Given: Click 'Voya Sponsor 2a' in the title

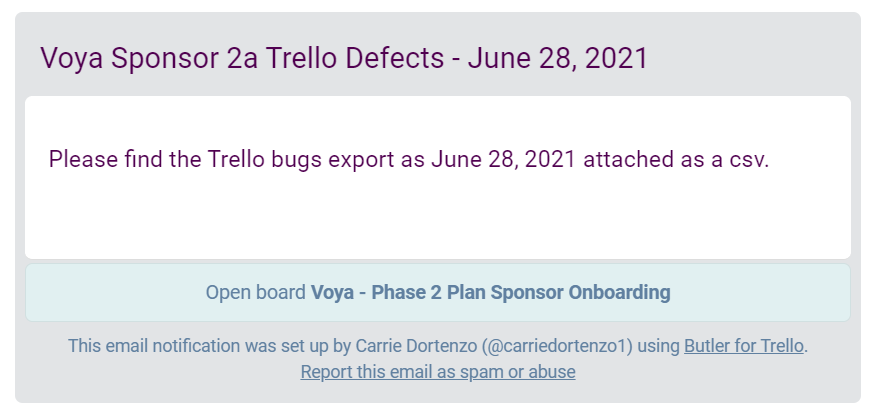Looking at the screenshot, I should pyautogui.click(x=149, y=58).
